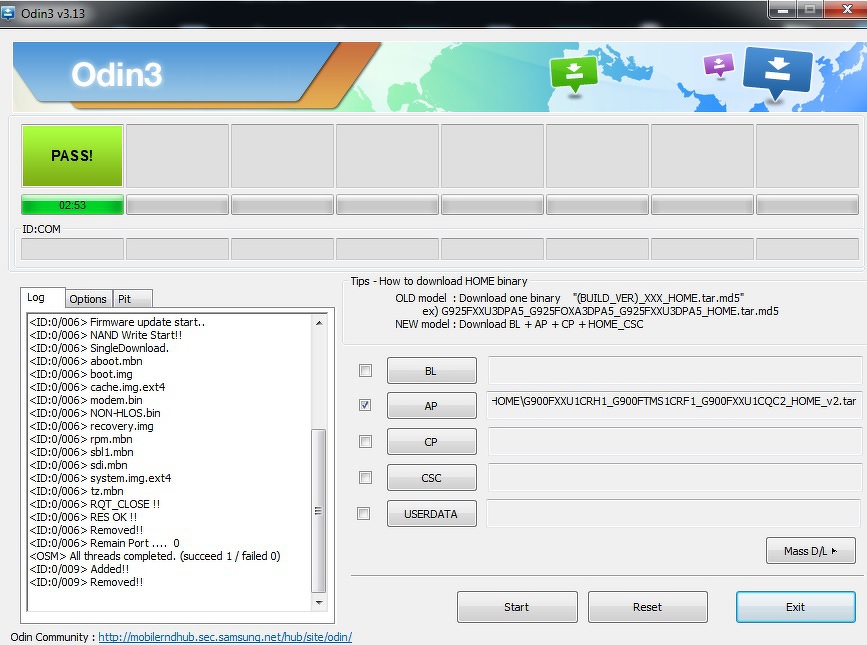Click the log scrollbar down arrow
867x645 pixels.
319,602
